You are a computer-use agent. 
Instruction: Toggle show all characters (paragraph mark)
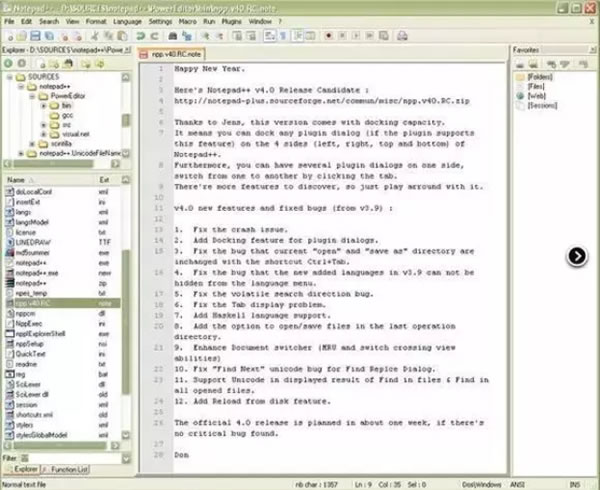283,36
